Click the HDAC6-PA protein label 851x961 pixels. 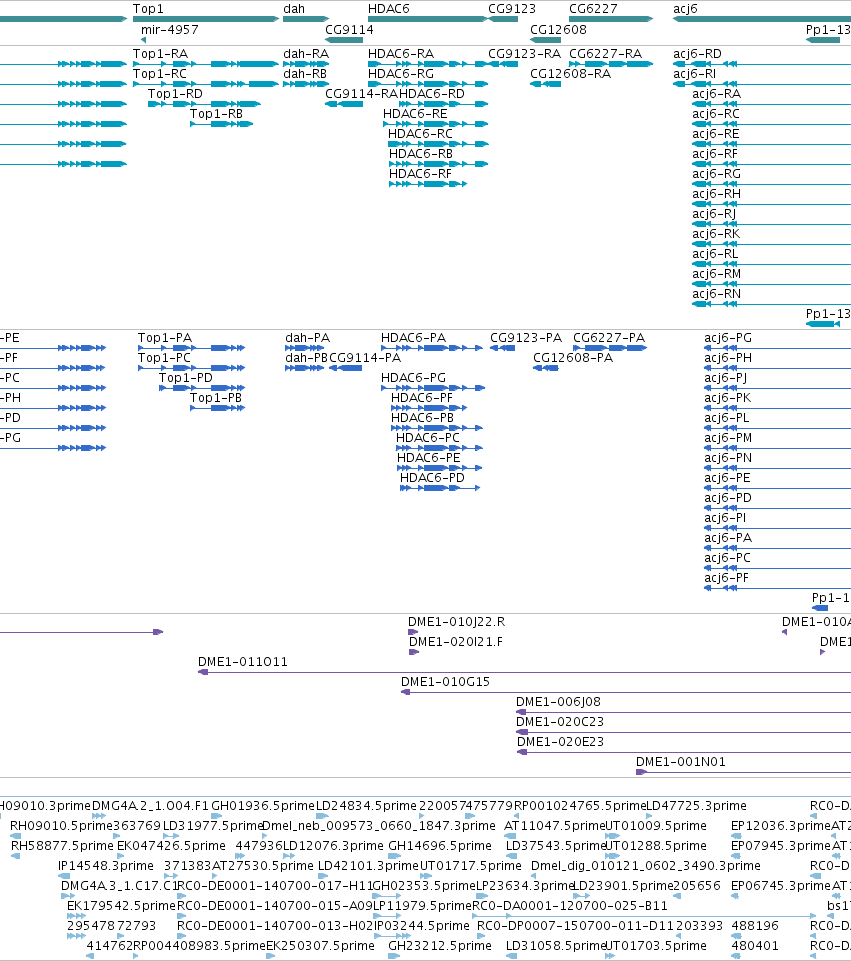tap(414, 338)
